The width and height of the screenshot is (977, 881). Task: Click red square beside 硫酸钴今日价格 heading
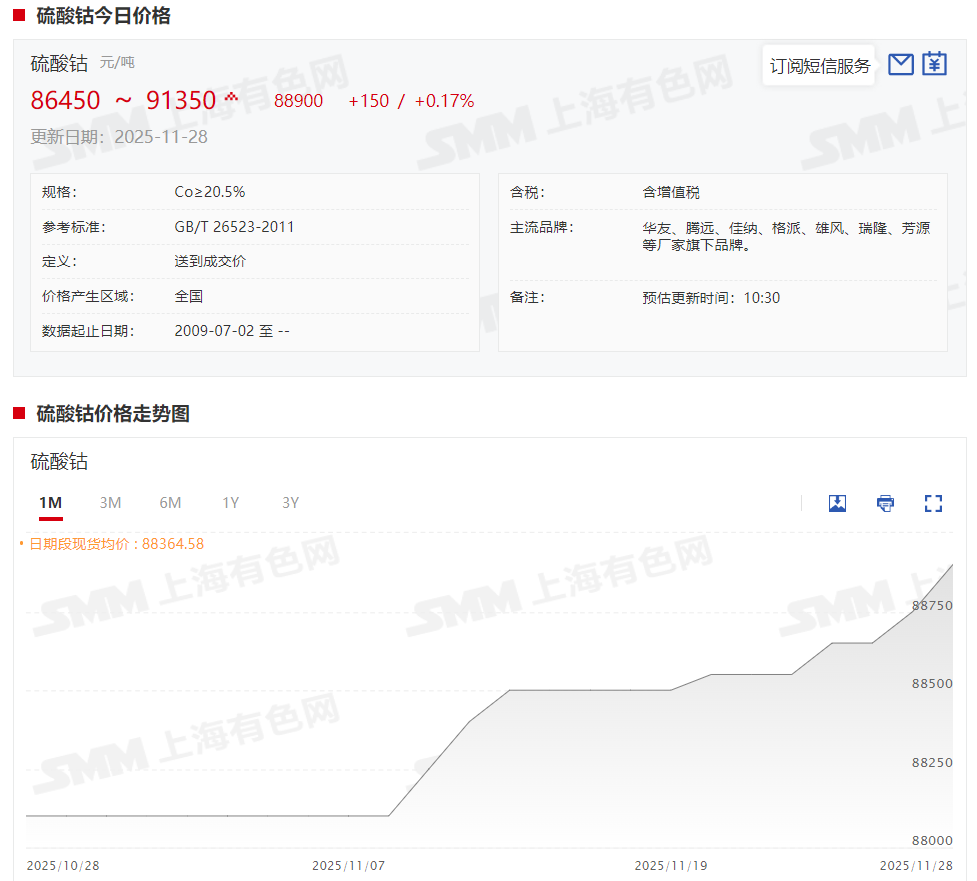[x=19, y=15]
